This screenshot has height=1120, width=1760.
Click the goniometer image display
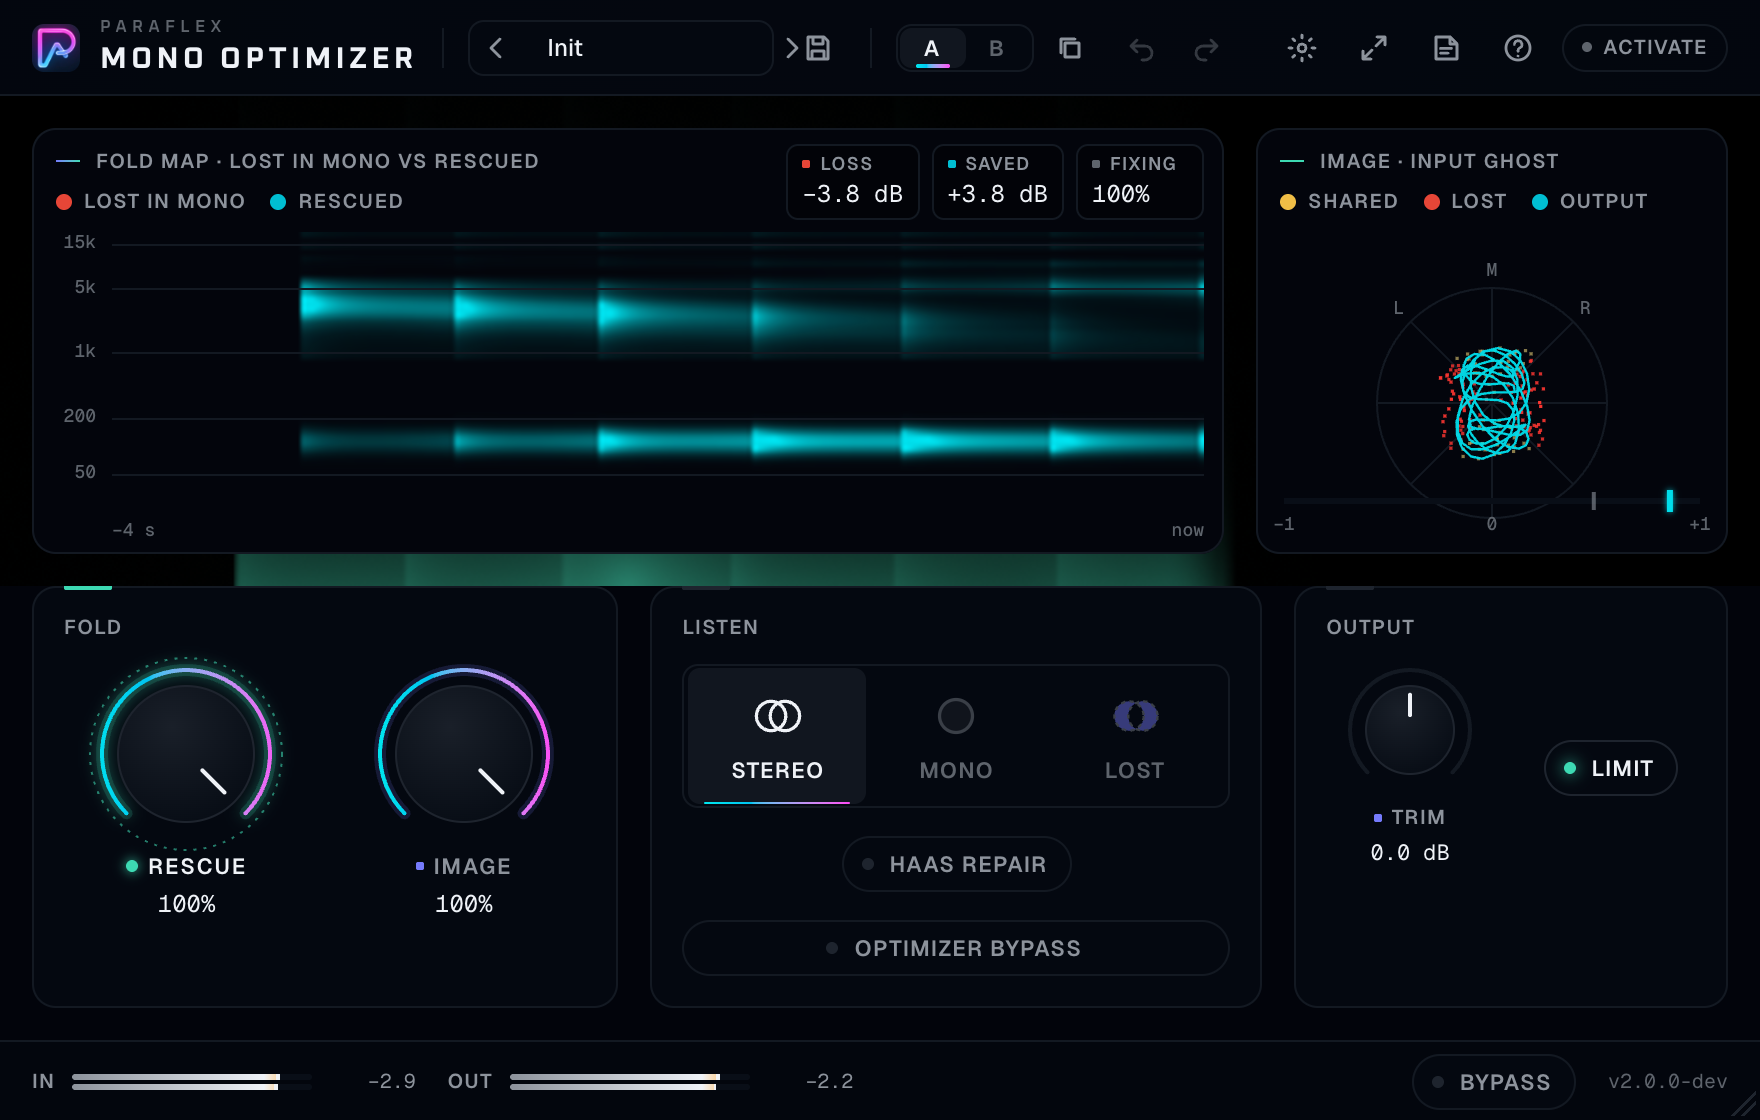click(x=1492, y=403)
